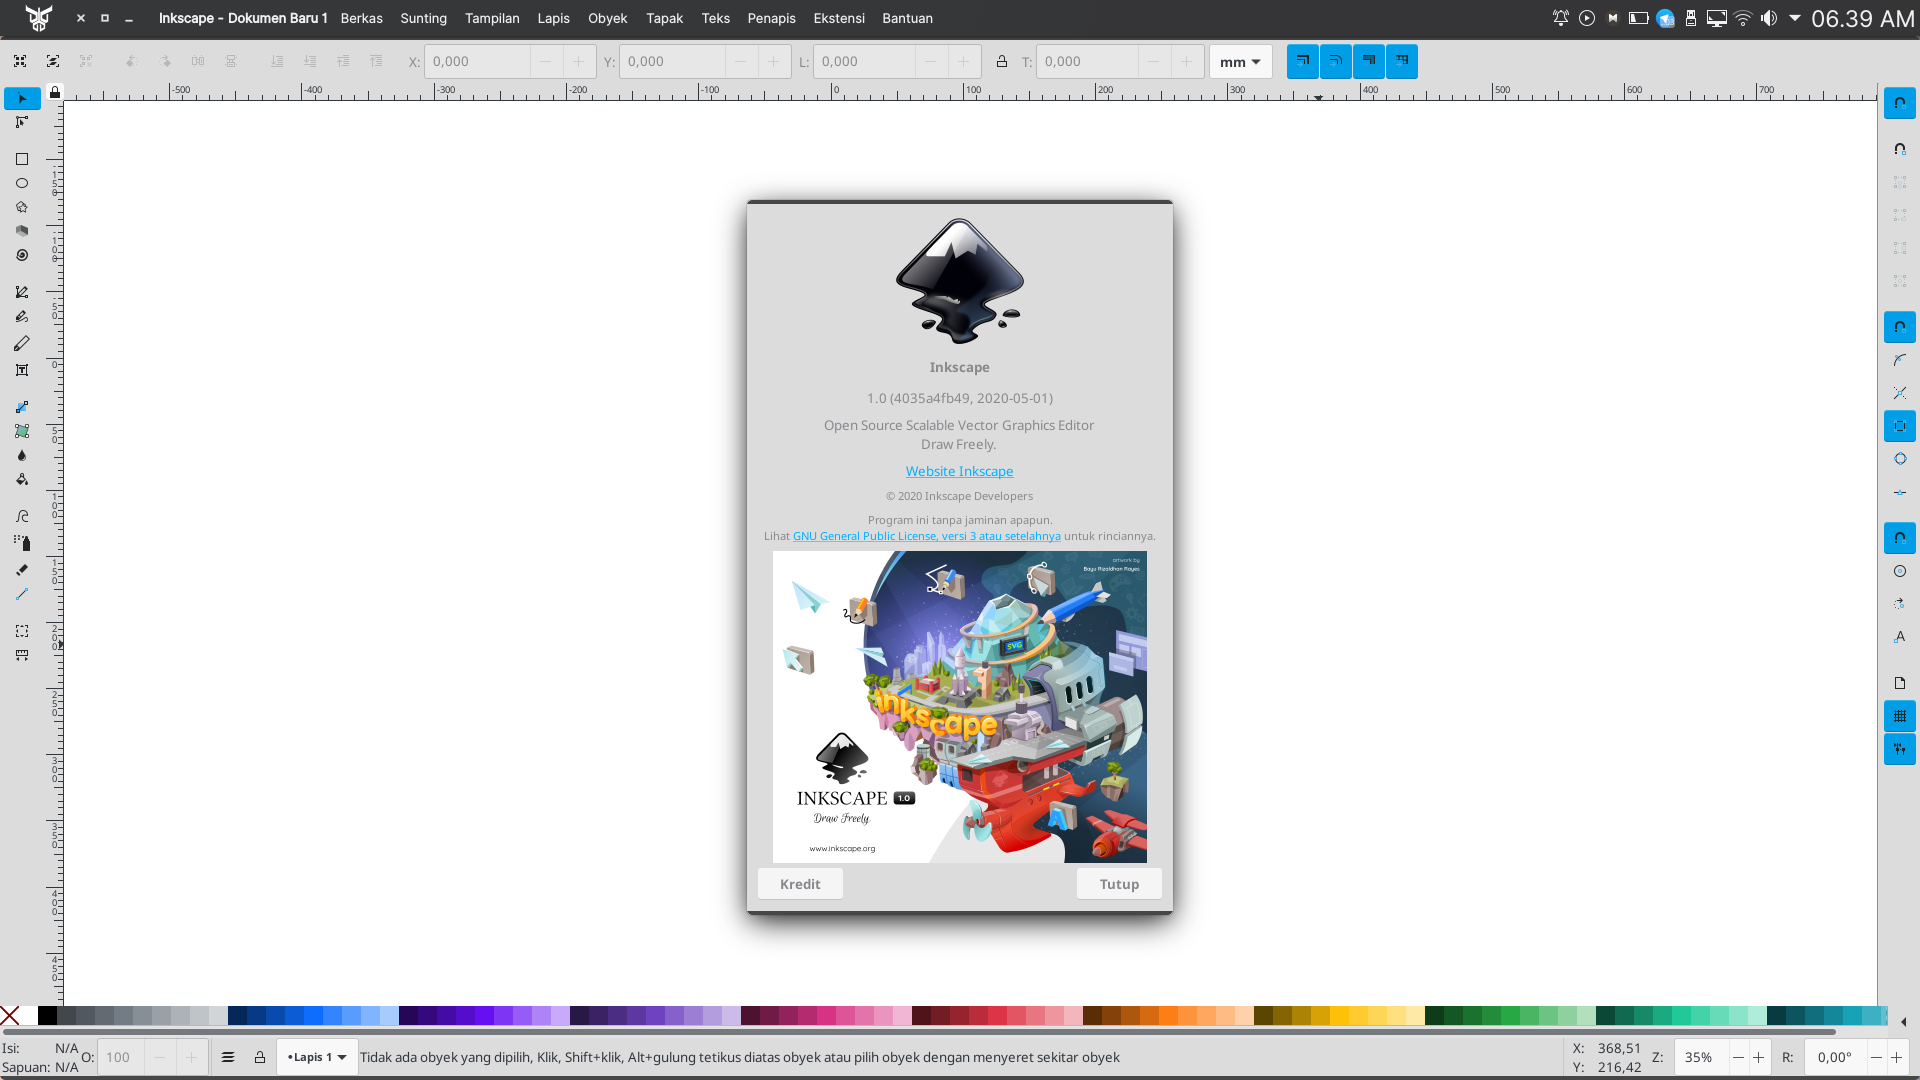
Task: Click the no-color X swatch
Action: point(10,1016)
